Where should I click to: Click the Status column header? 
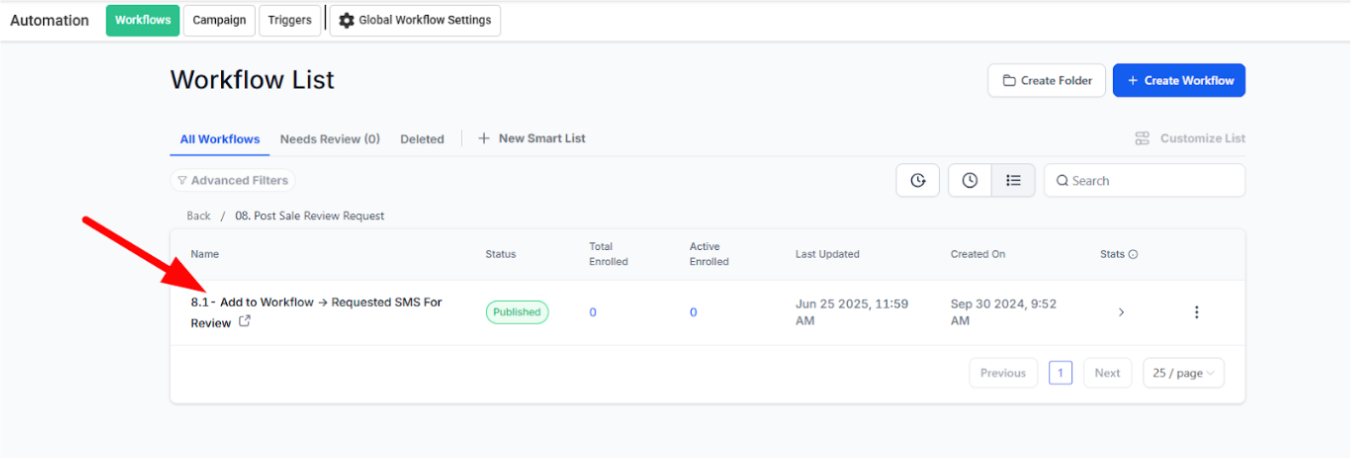click(501, 254)
